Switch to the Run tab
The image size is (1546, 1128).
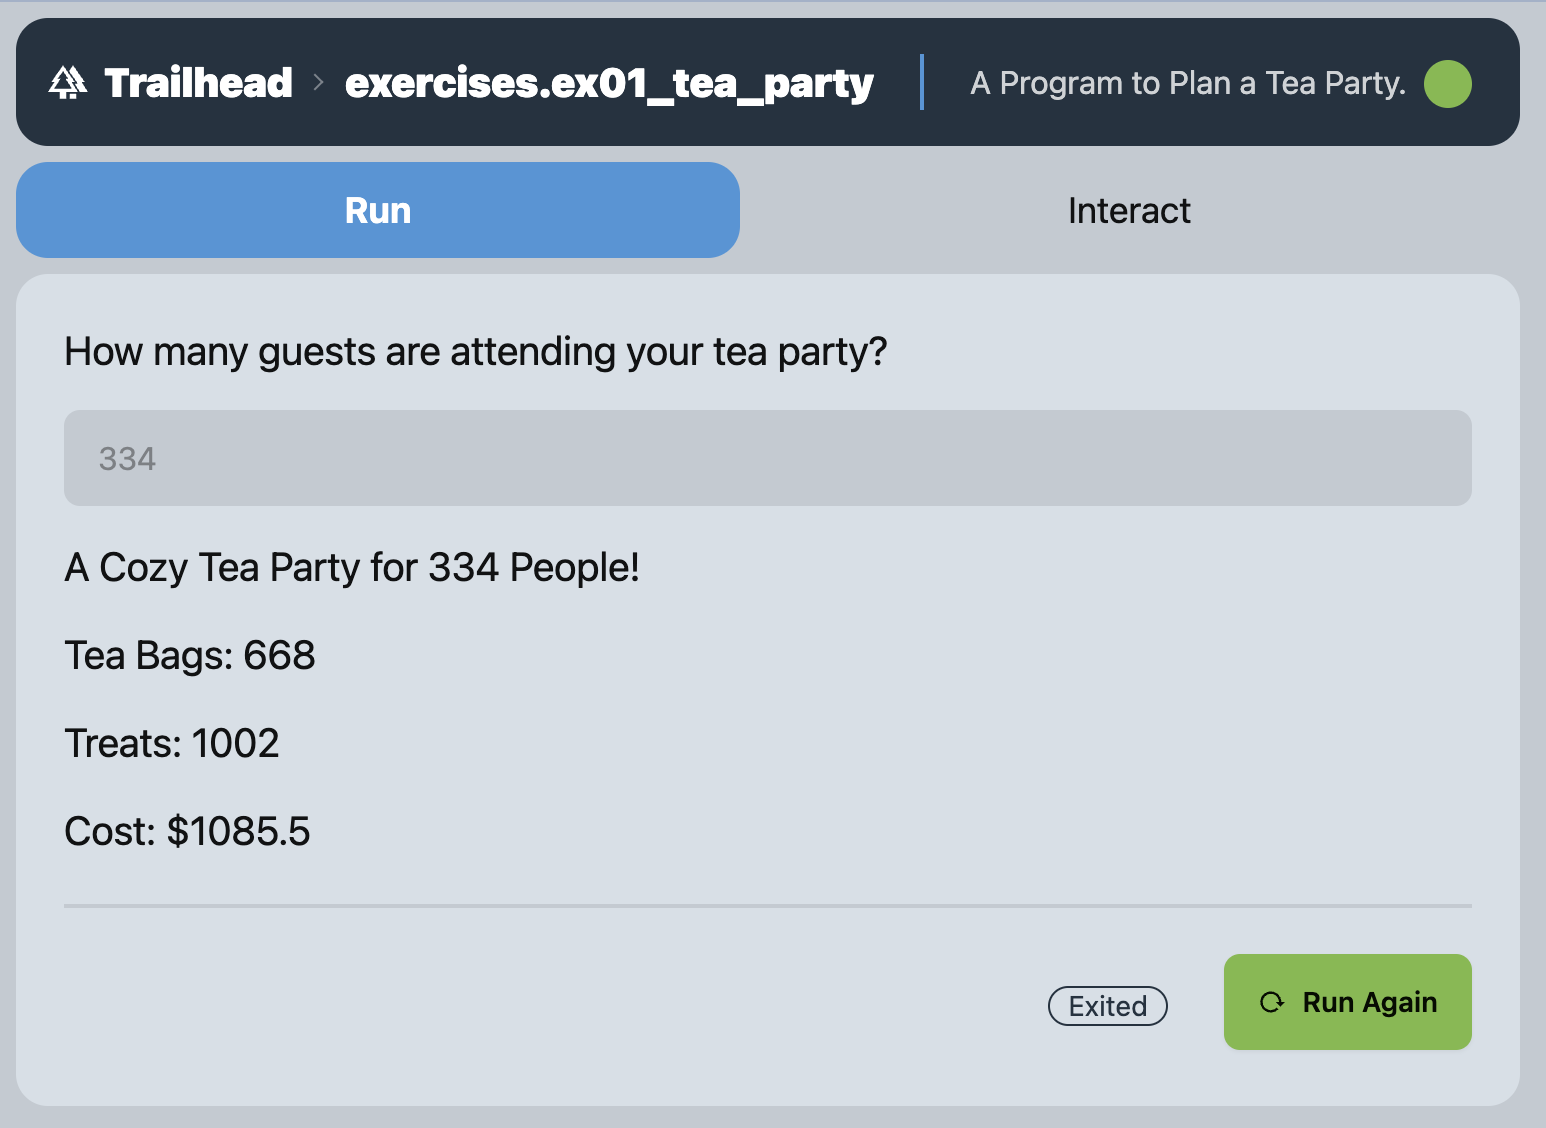(378, 210)
